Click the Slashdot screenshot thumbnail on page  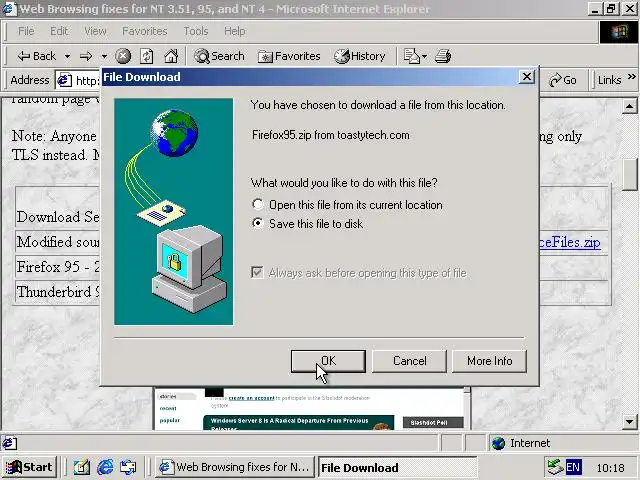point(312,409)
